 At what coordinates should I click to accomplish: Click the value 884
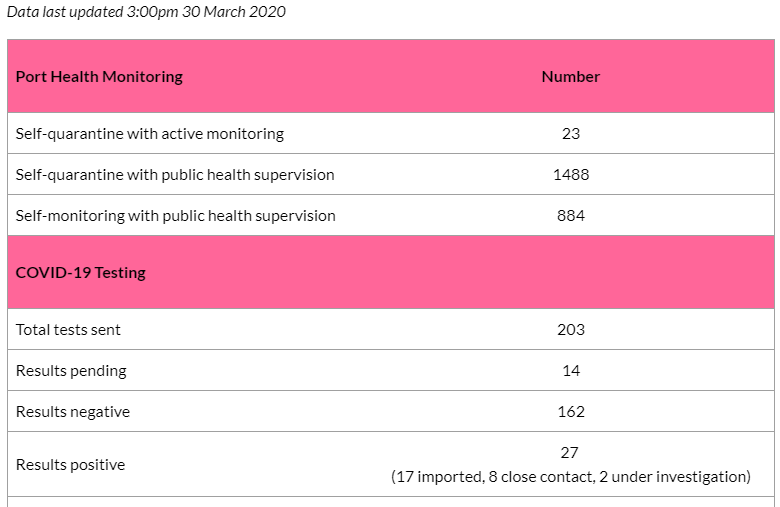coord(571,215)
